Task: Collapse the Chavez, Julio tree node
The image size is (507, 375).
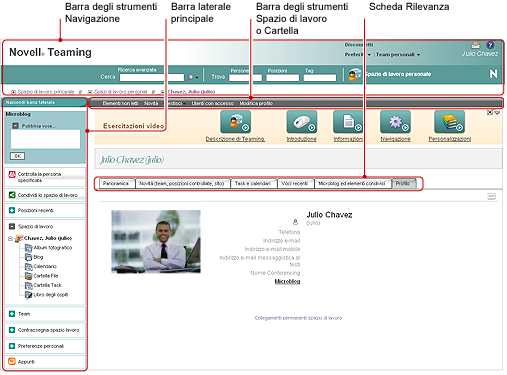Action: click(10, 238)
